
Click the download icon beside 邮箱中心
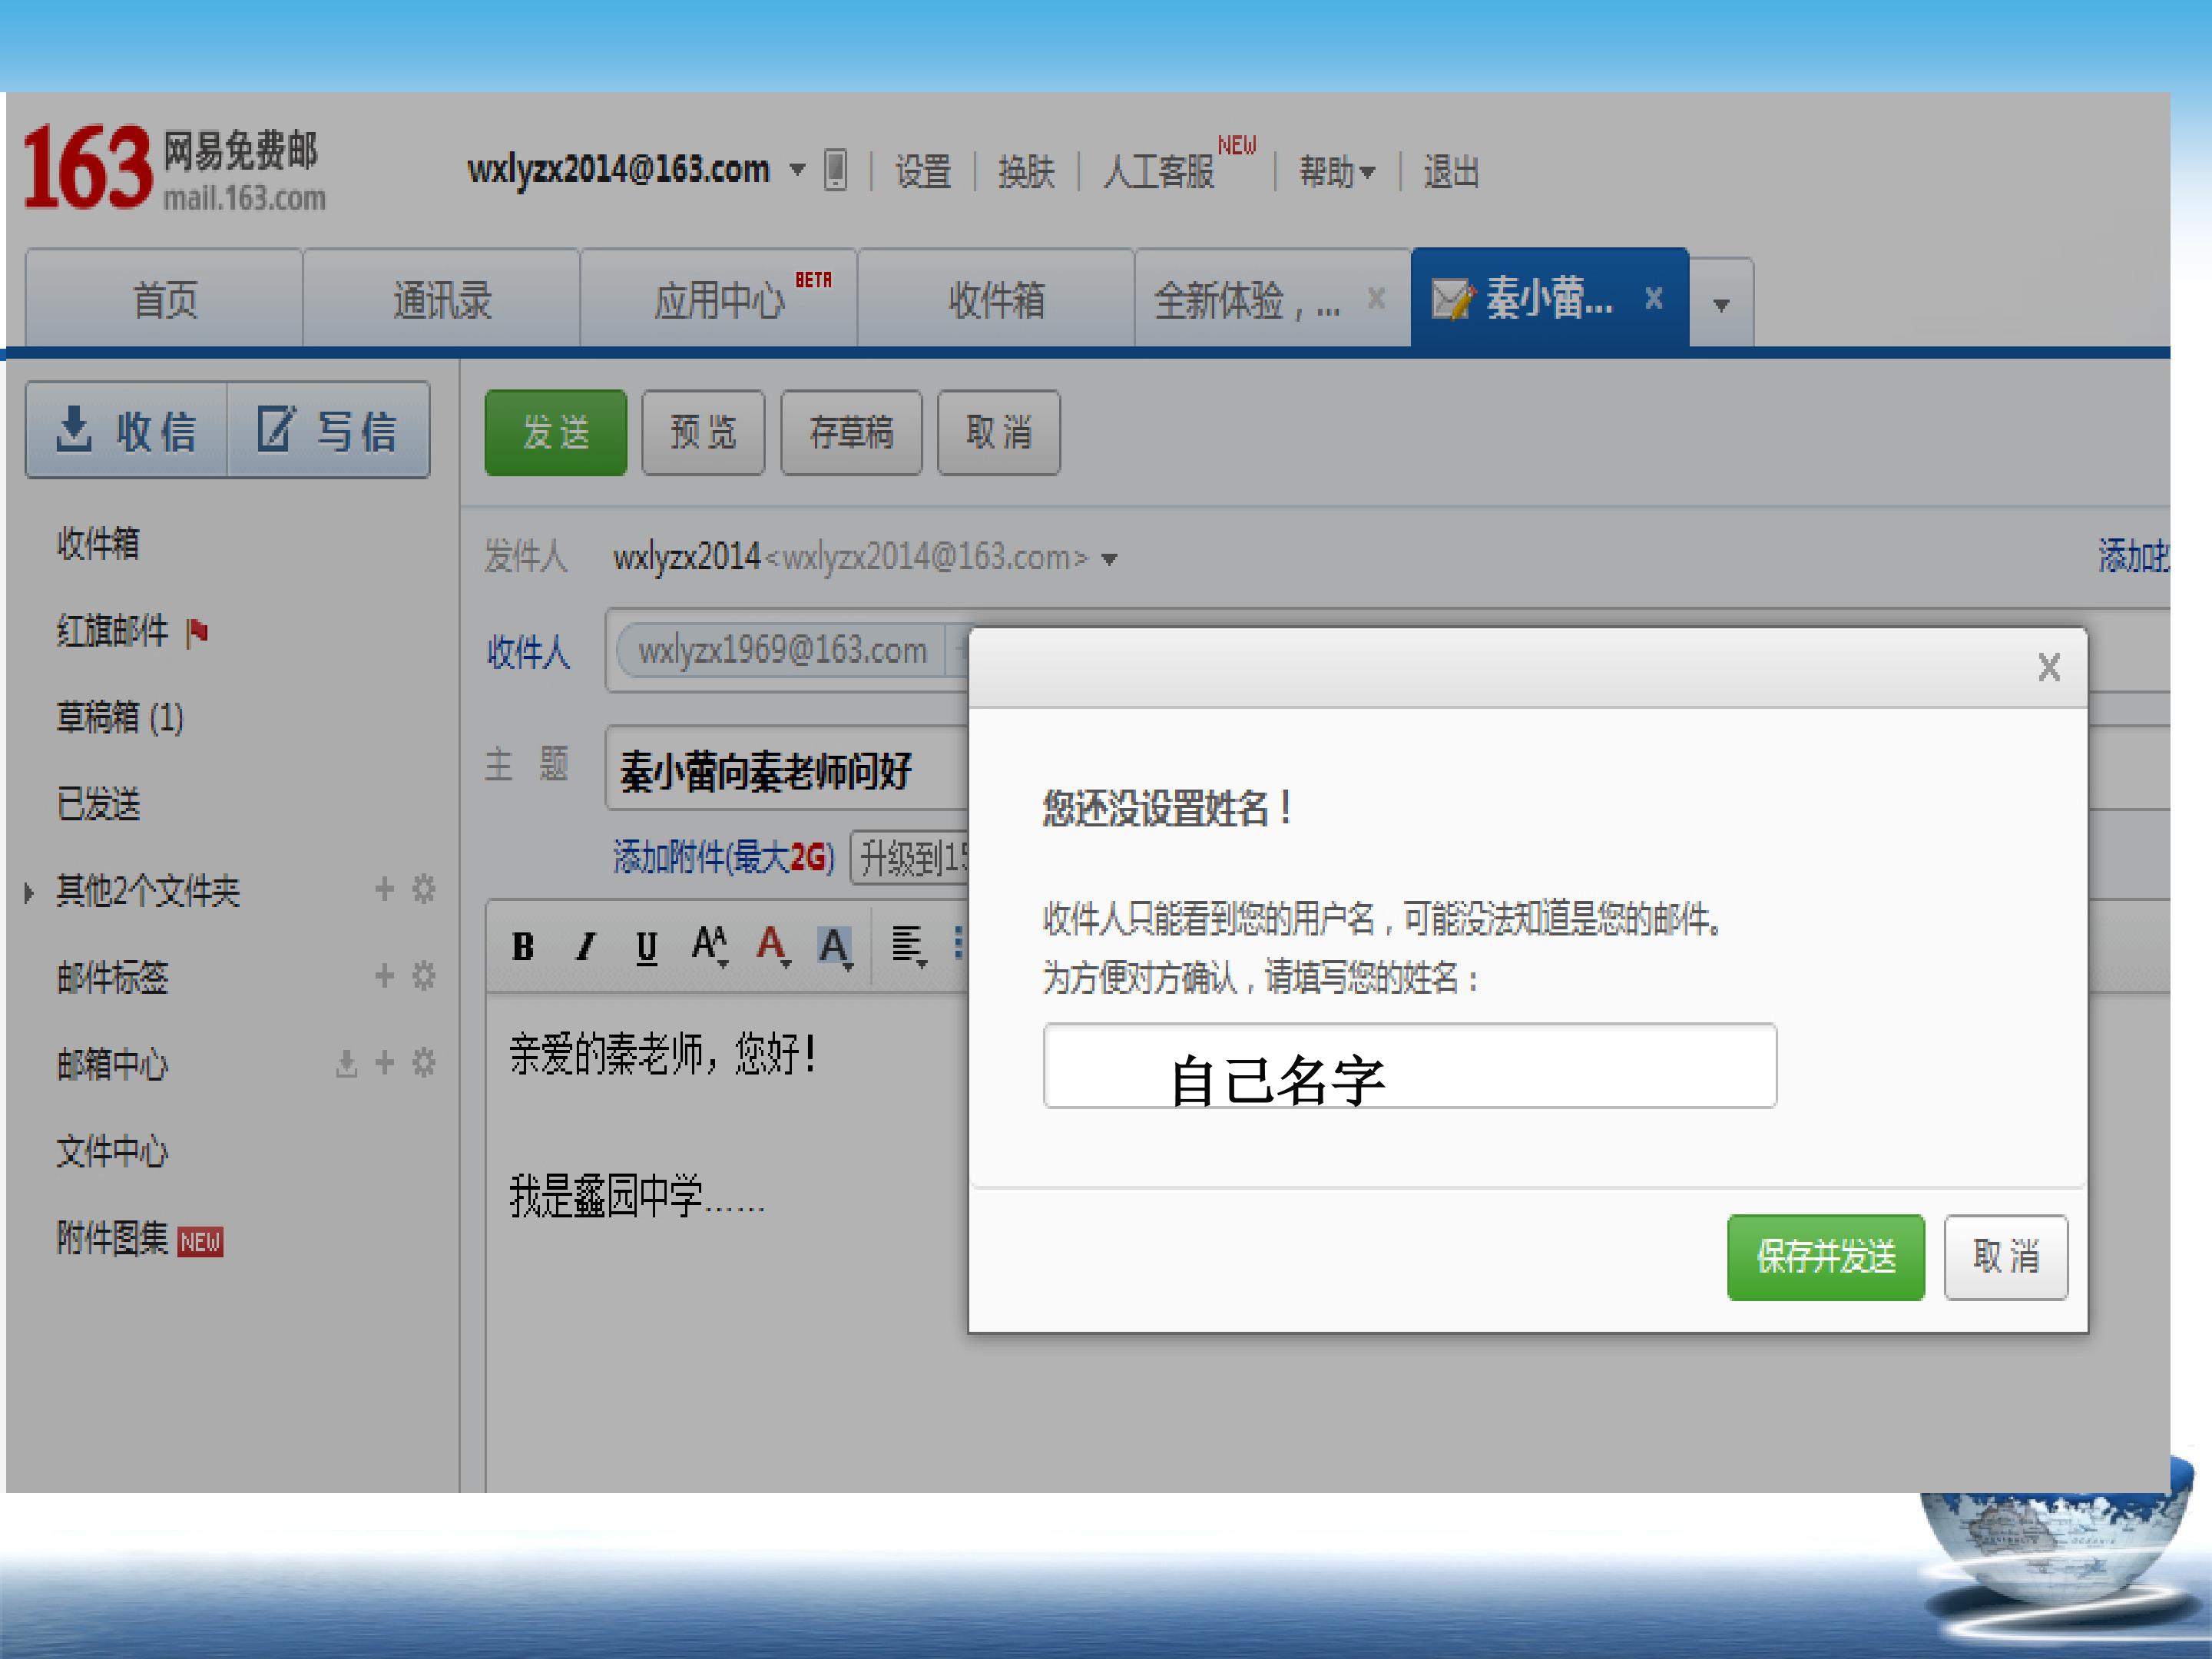(346, 1063)
